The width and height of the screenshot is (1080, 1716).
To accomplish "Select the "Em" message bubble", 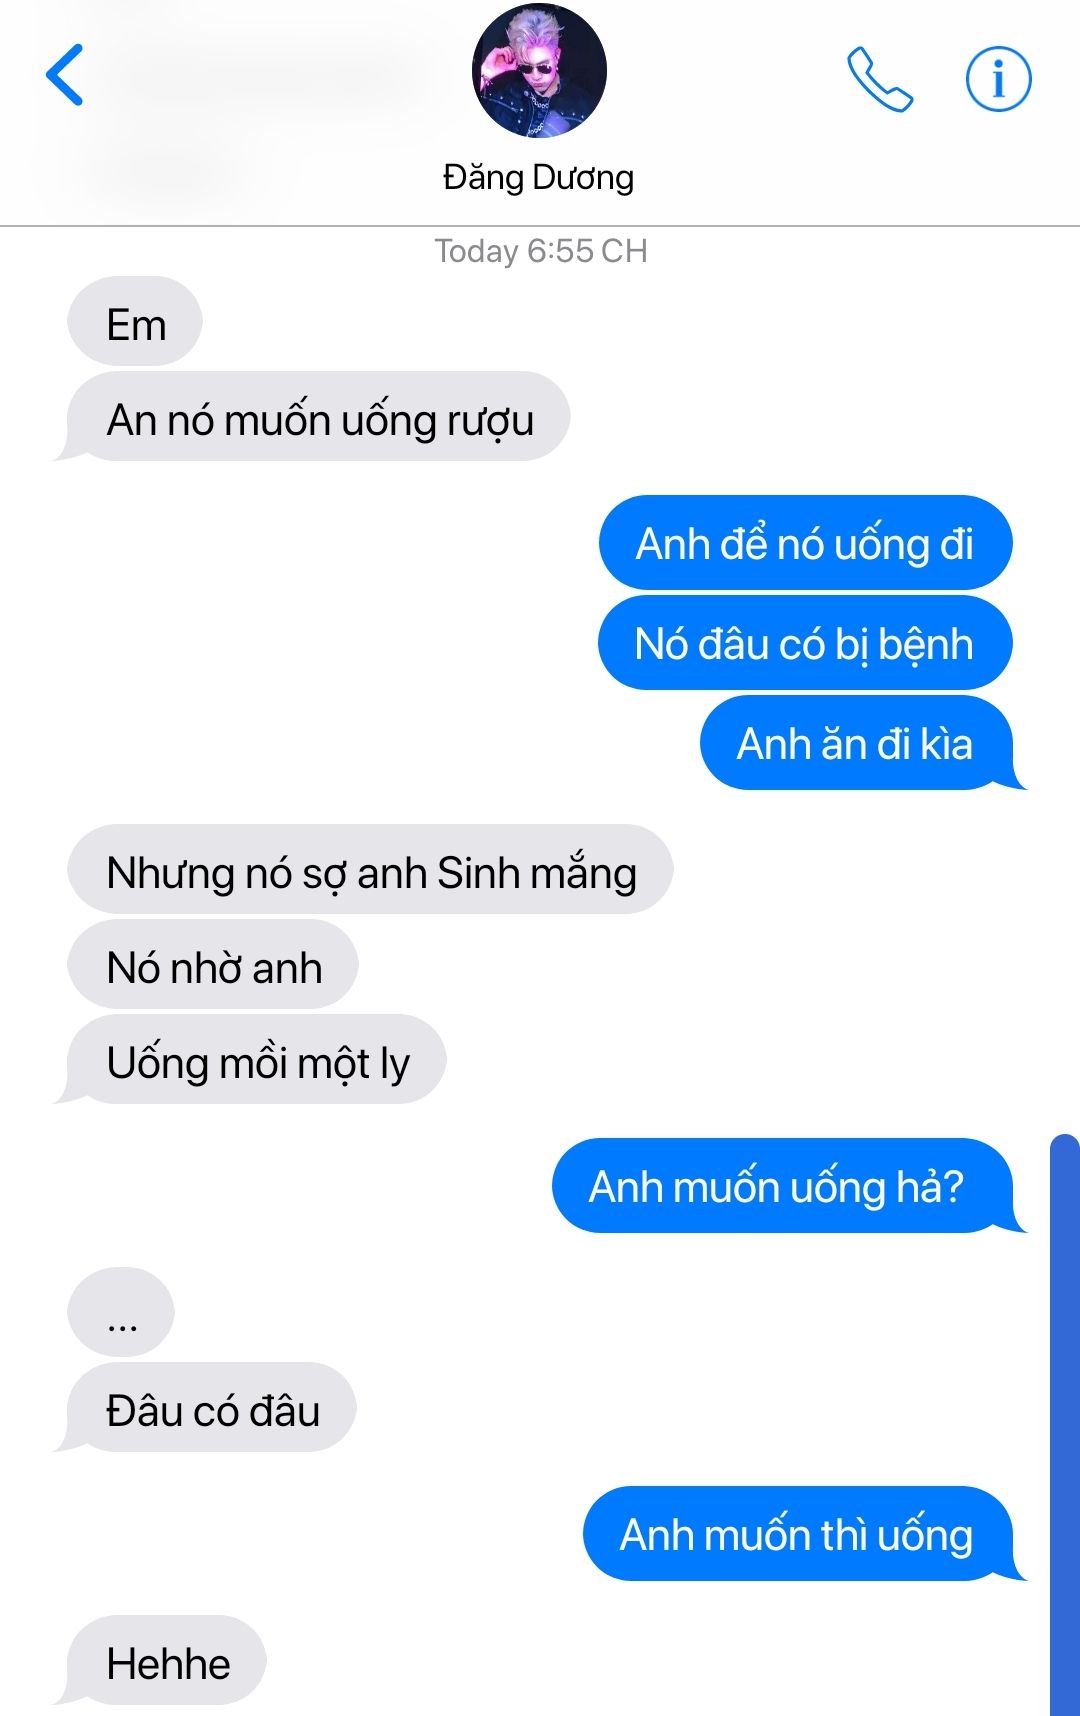I will click(135, 322).
